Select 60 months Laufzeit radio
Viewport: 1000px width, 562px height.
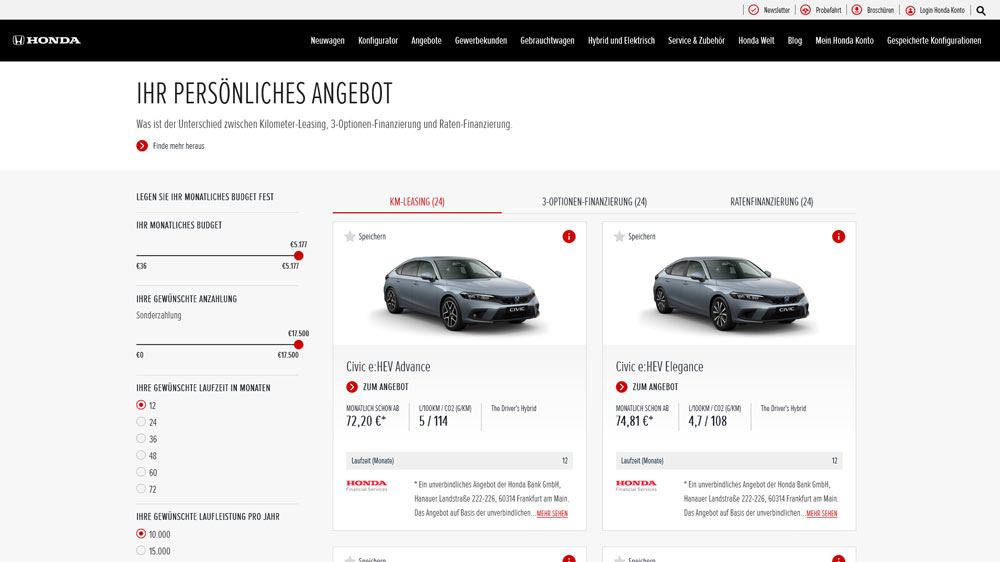pos(141,472)
